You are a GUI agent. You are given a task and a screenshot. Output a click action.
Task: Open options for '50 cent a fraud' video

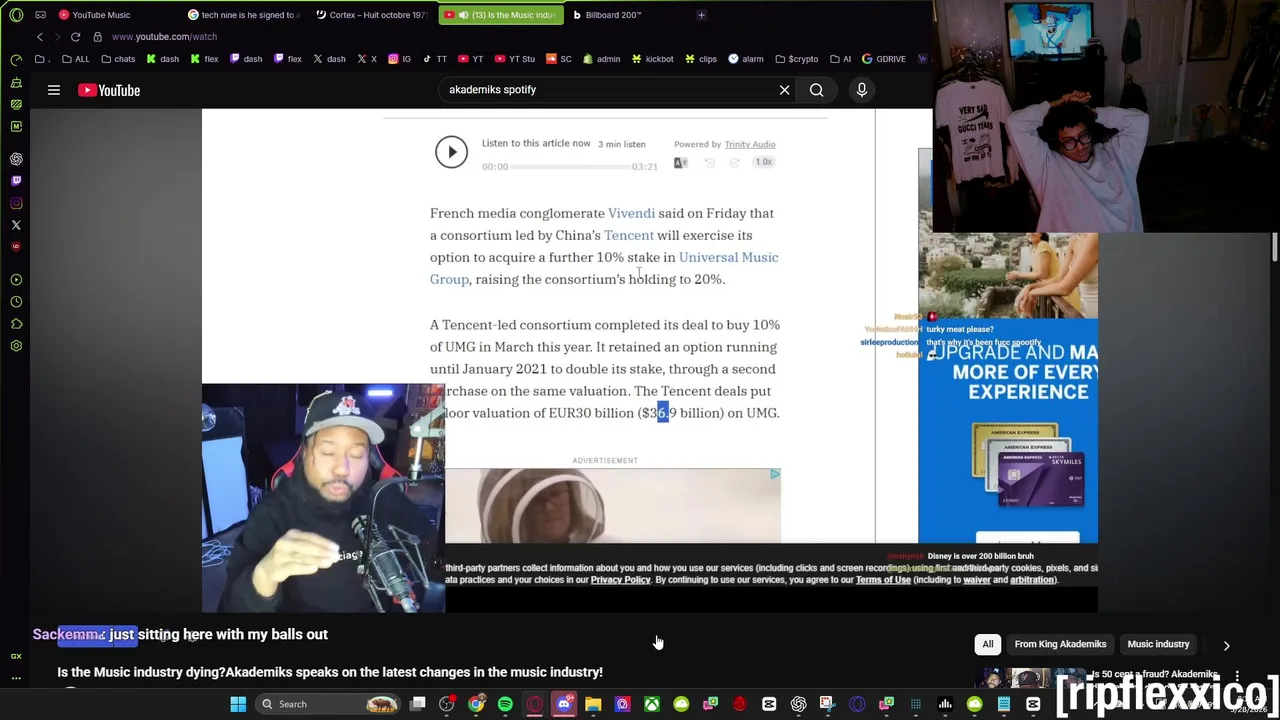[x=1237, y=676]
